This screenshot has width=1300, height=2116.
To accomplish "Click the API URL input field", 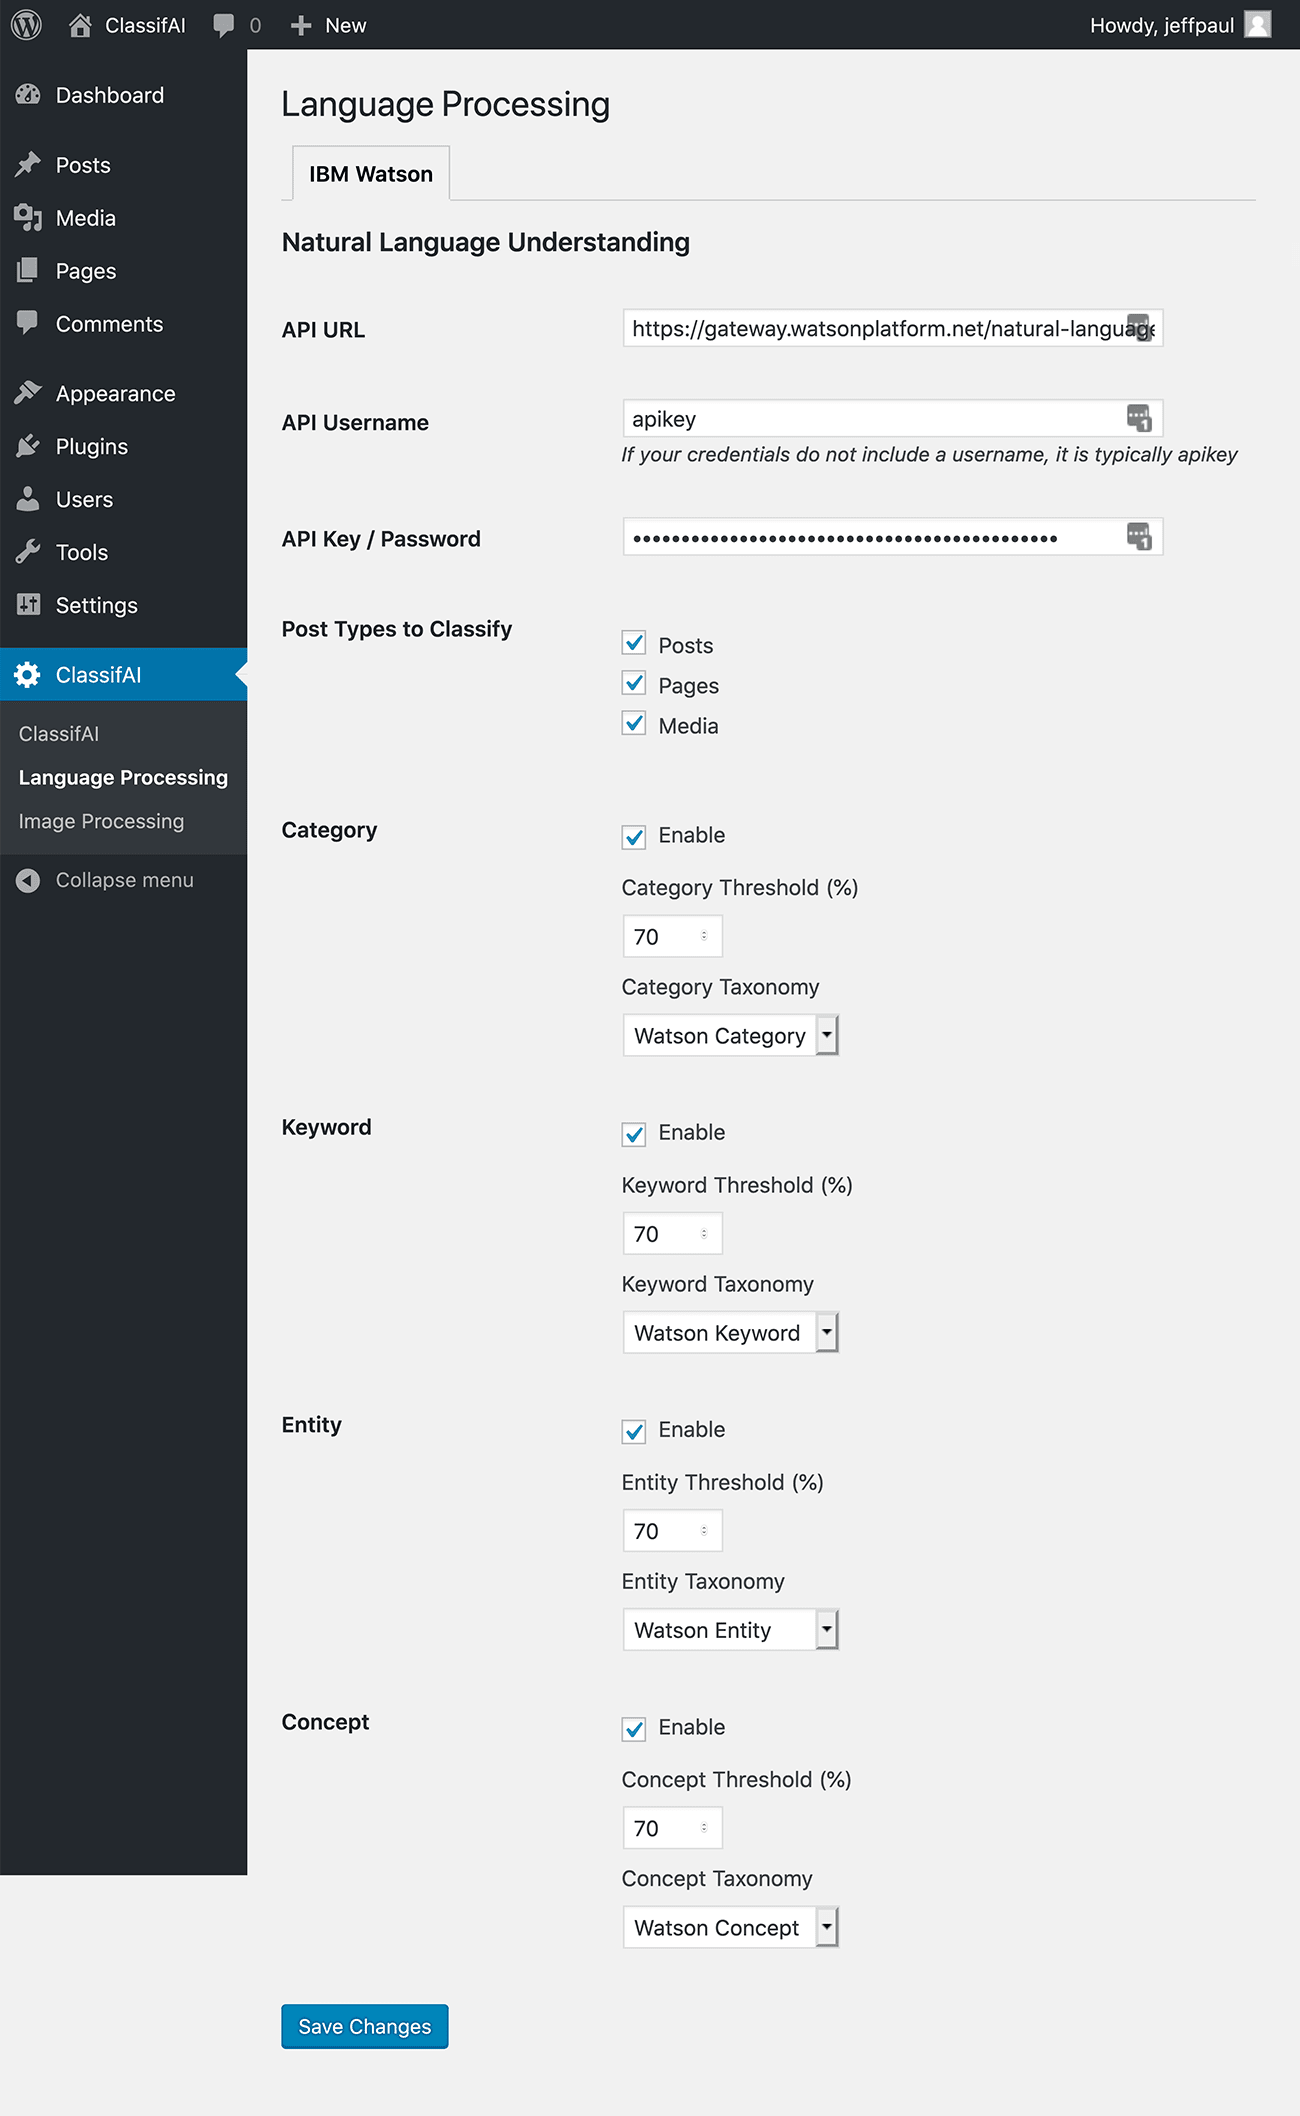I will pyautogui.click(x=893, y=328).
